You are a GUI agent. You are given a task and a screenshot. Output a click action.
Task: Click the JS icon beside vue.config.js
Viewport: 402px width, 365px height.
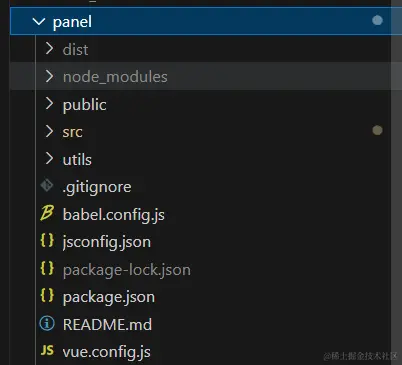47,350
